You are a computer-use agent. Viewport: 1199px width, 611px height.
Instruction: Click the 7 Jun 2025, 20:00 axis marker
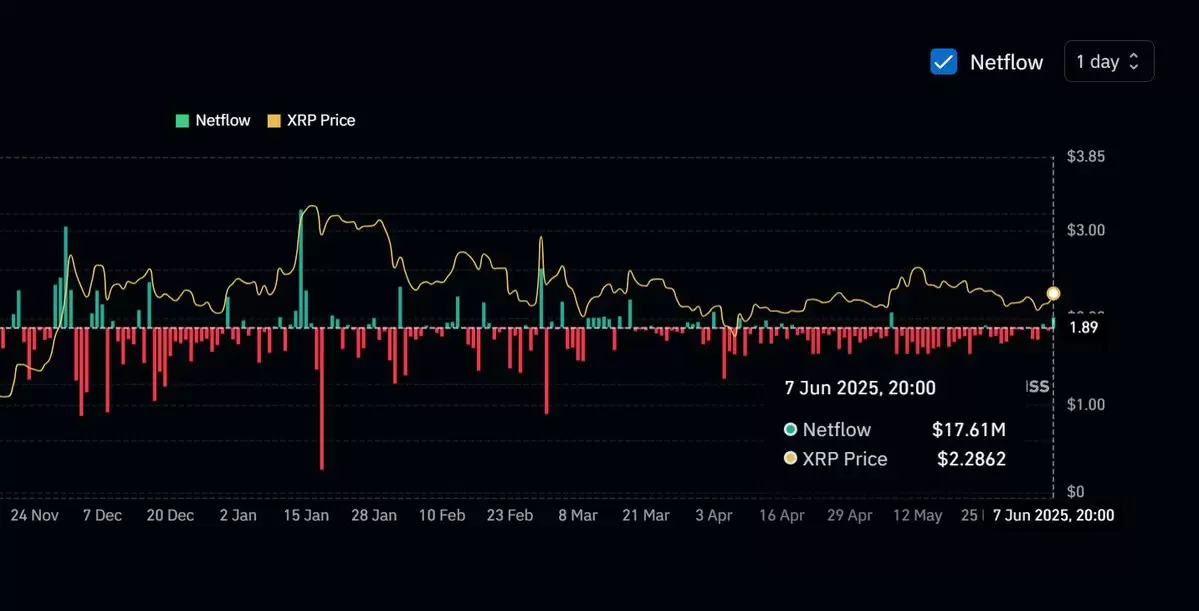[x=1053, y=515]
